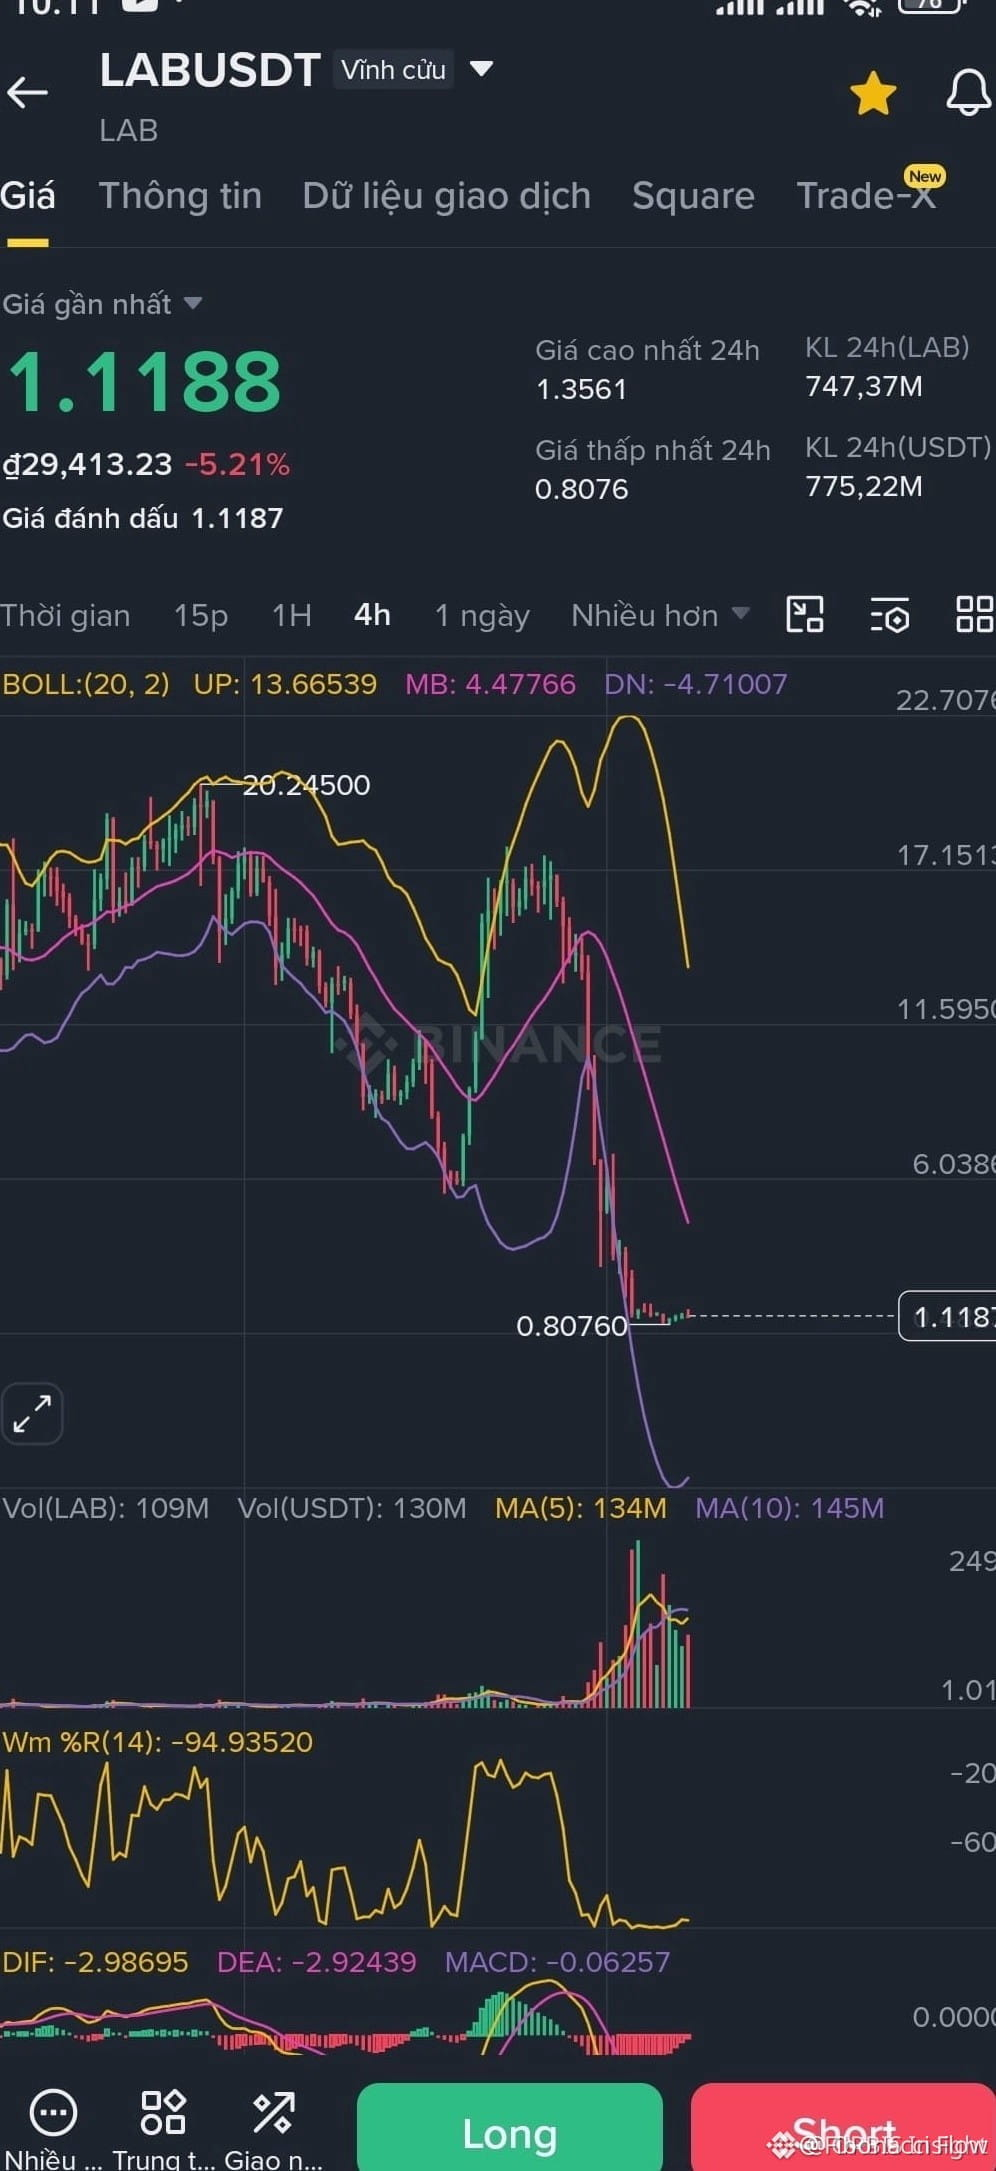The image size is (996, 2171).
Task: Tap the 24h low value 0.8076
Action: [581, 489]
